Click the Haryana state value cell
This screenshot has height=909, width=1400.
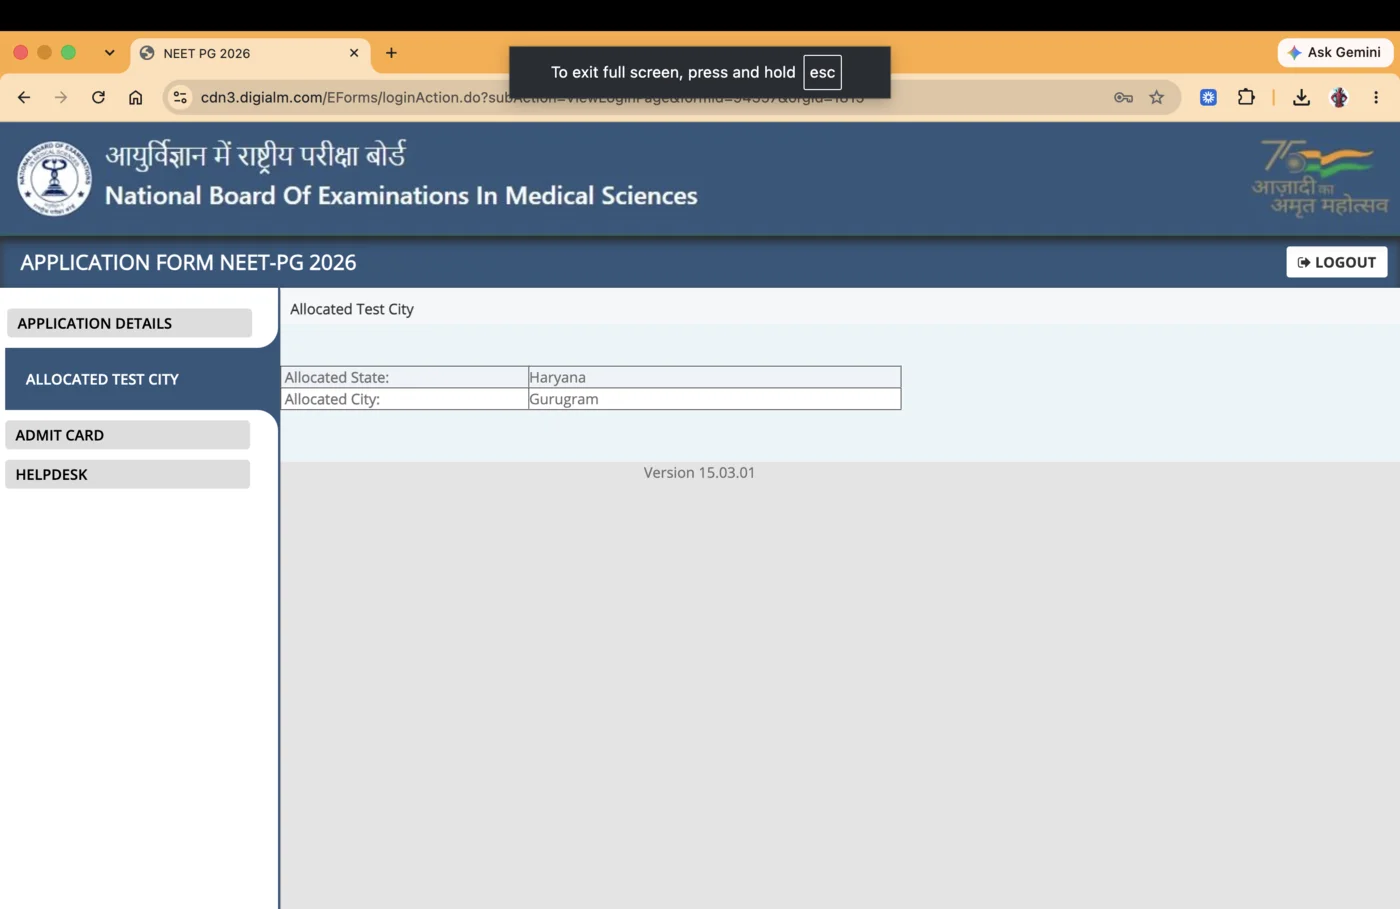(714, 377)
